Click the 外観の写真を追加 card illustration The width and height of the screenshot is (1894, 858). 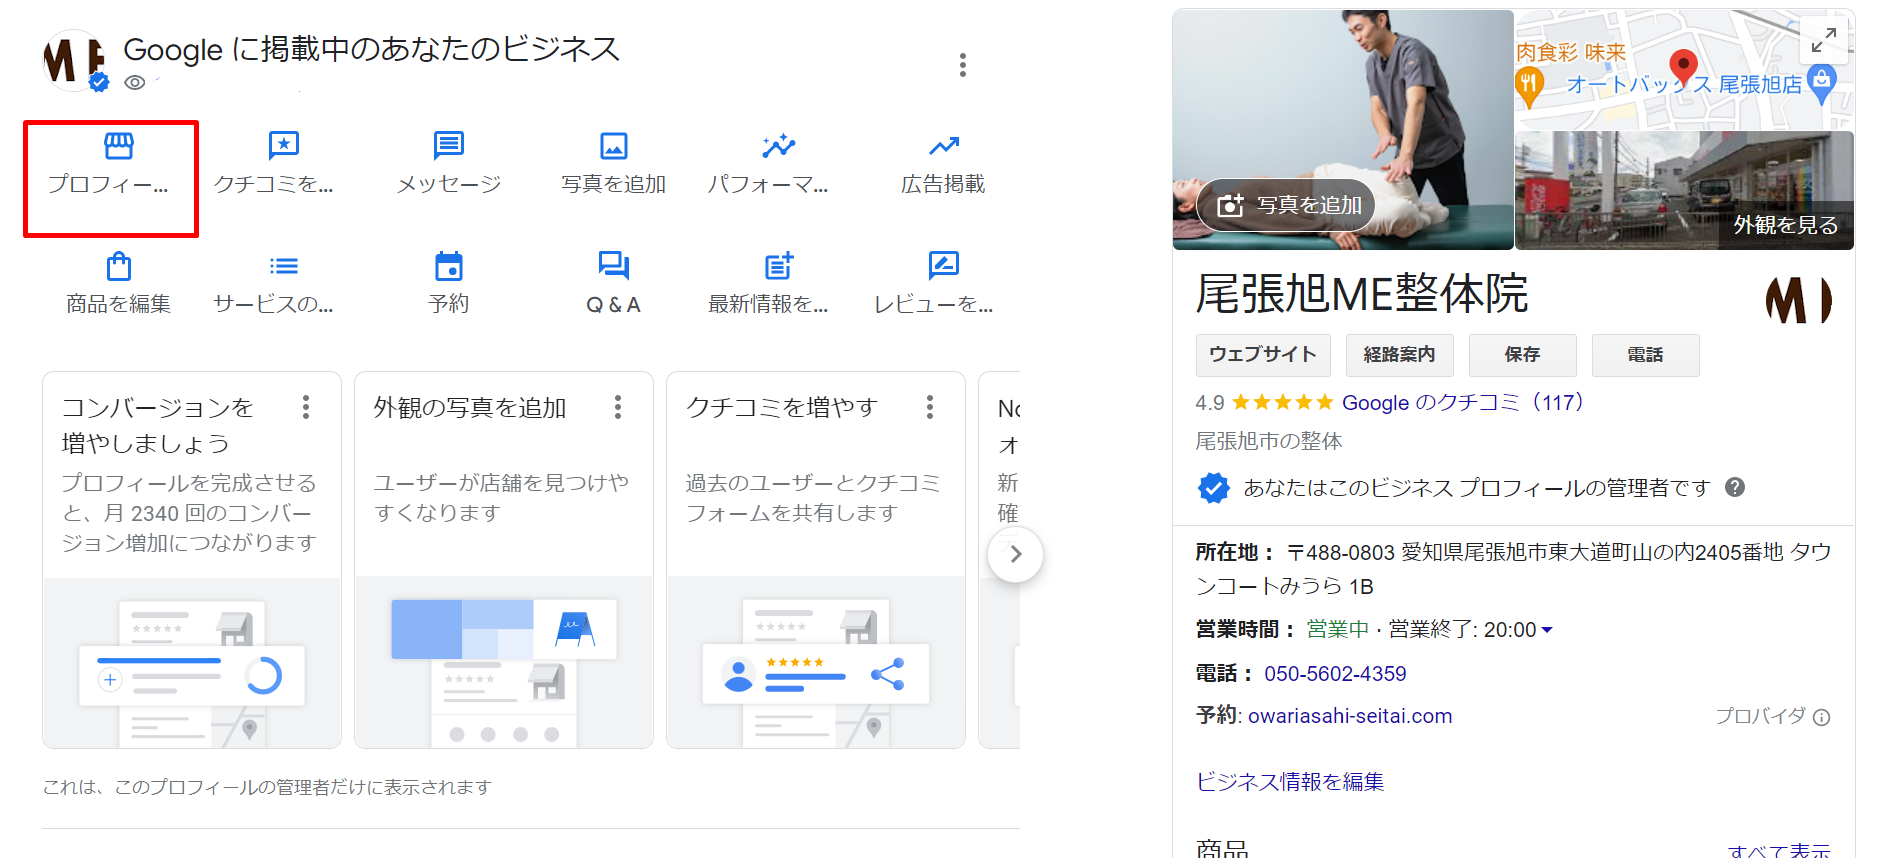coord(504,663)
